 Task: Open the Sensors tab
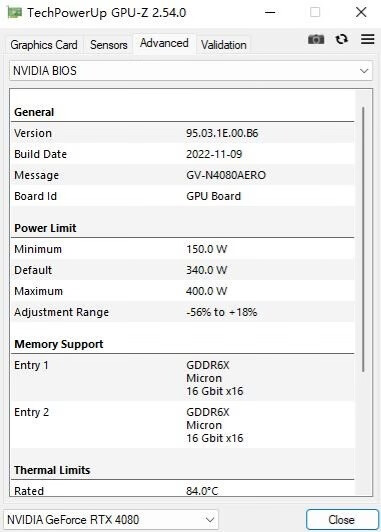coord(109,45)
